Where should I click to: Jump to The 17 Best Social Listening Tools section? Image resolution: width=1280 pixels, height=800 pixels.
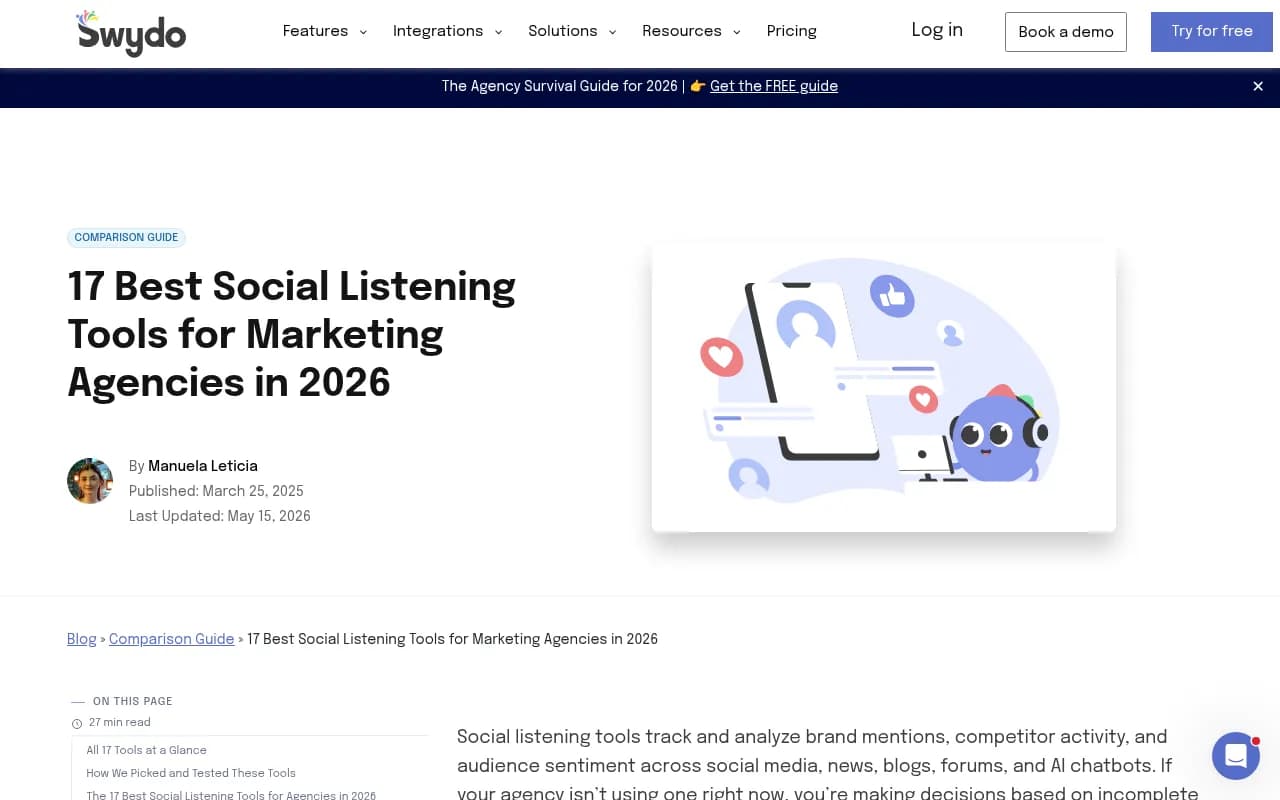pyautogui.click(x=231, y=795)
